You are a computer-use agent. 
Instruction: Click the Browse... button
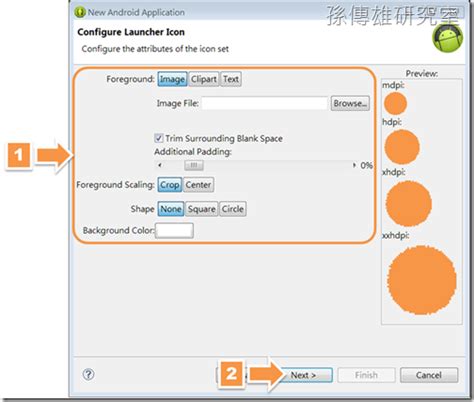pos(350,103)
